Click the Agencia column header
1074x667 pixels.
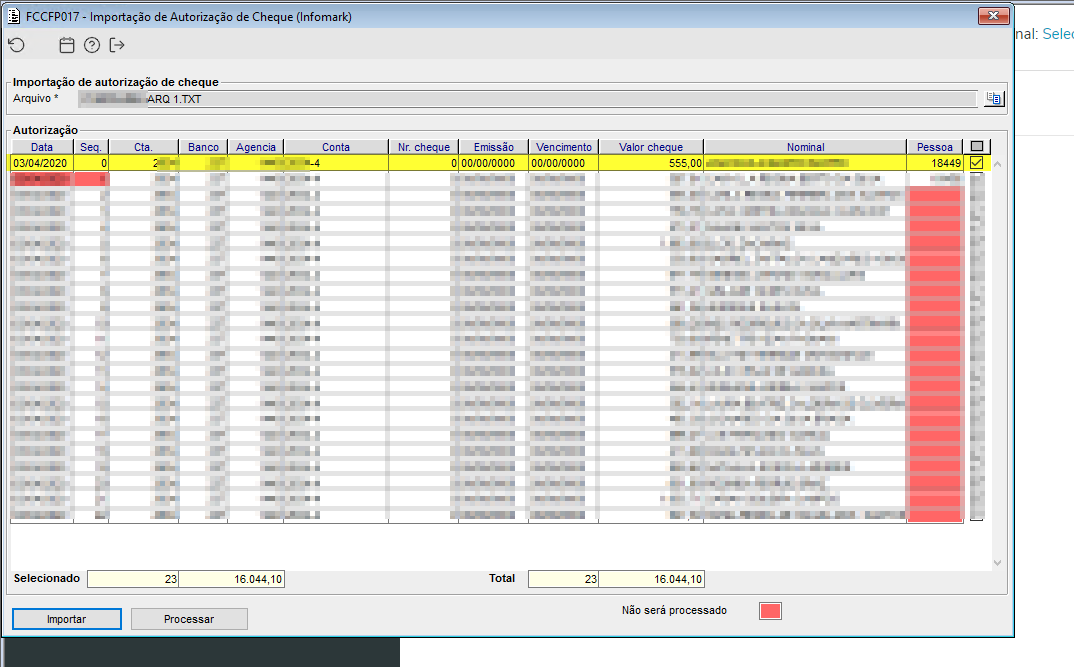pos(256,147)
